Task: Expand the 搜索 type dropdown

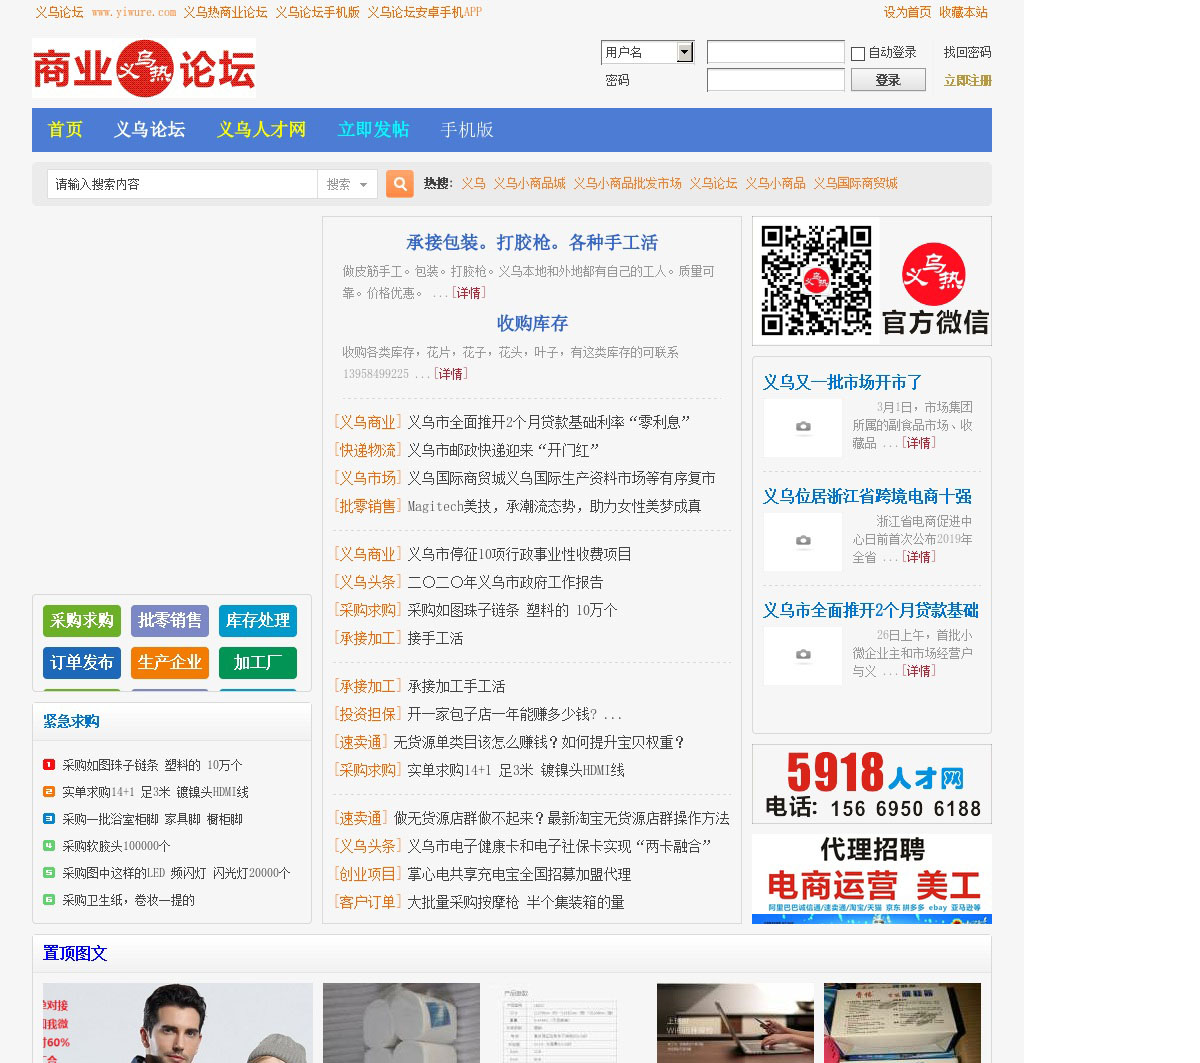Action: click(x=347, y=184)
